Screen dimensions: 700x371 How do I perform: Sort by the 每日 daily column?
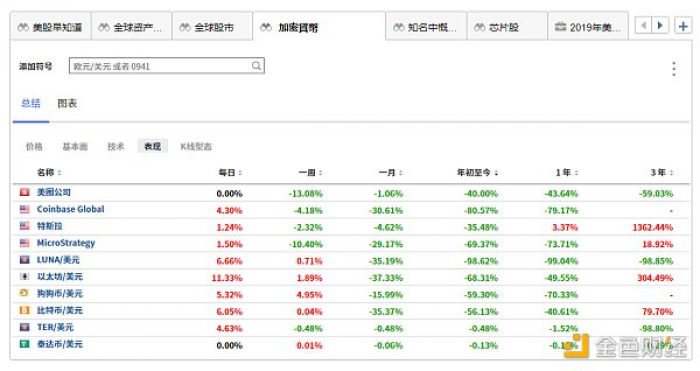pyautogui.click(x=230, y=172)
